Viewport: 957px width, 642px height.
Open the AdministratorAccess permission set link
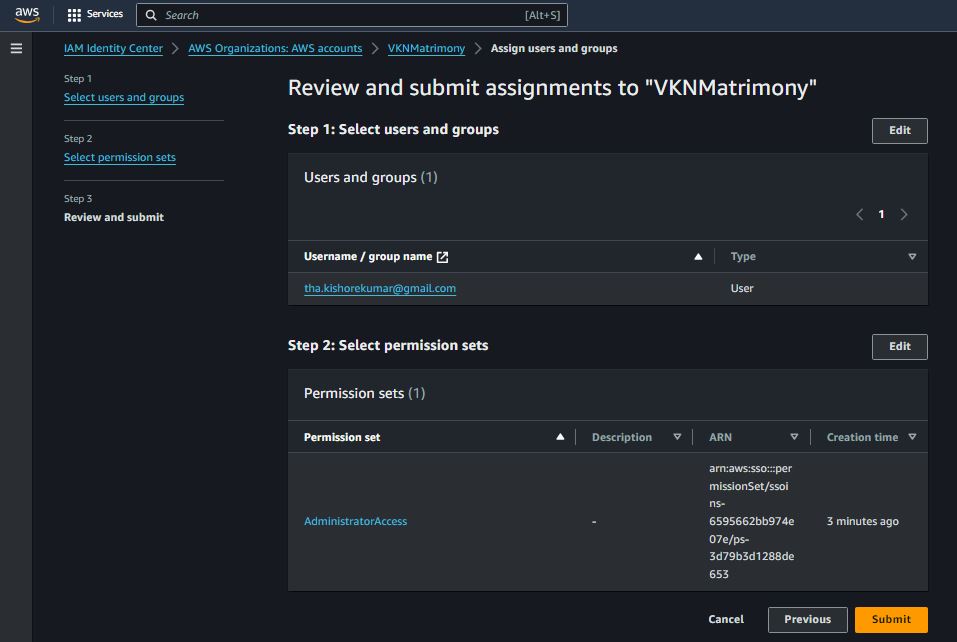tap(355, 521)
